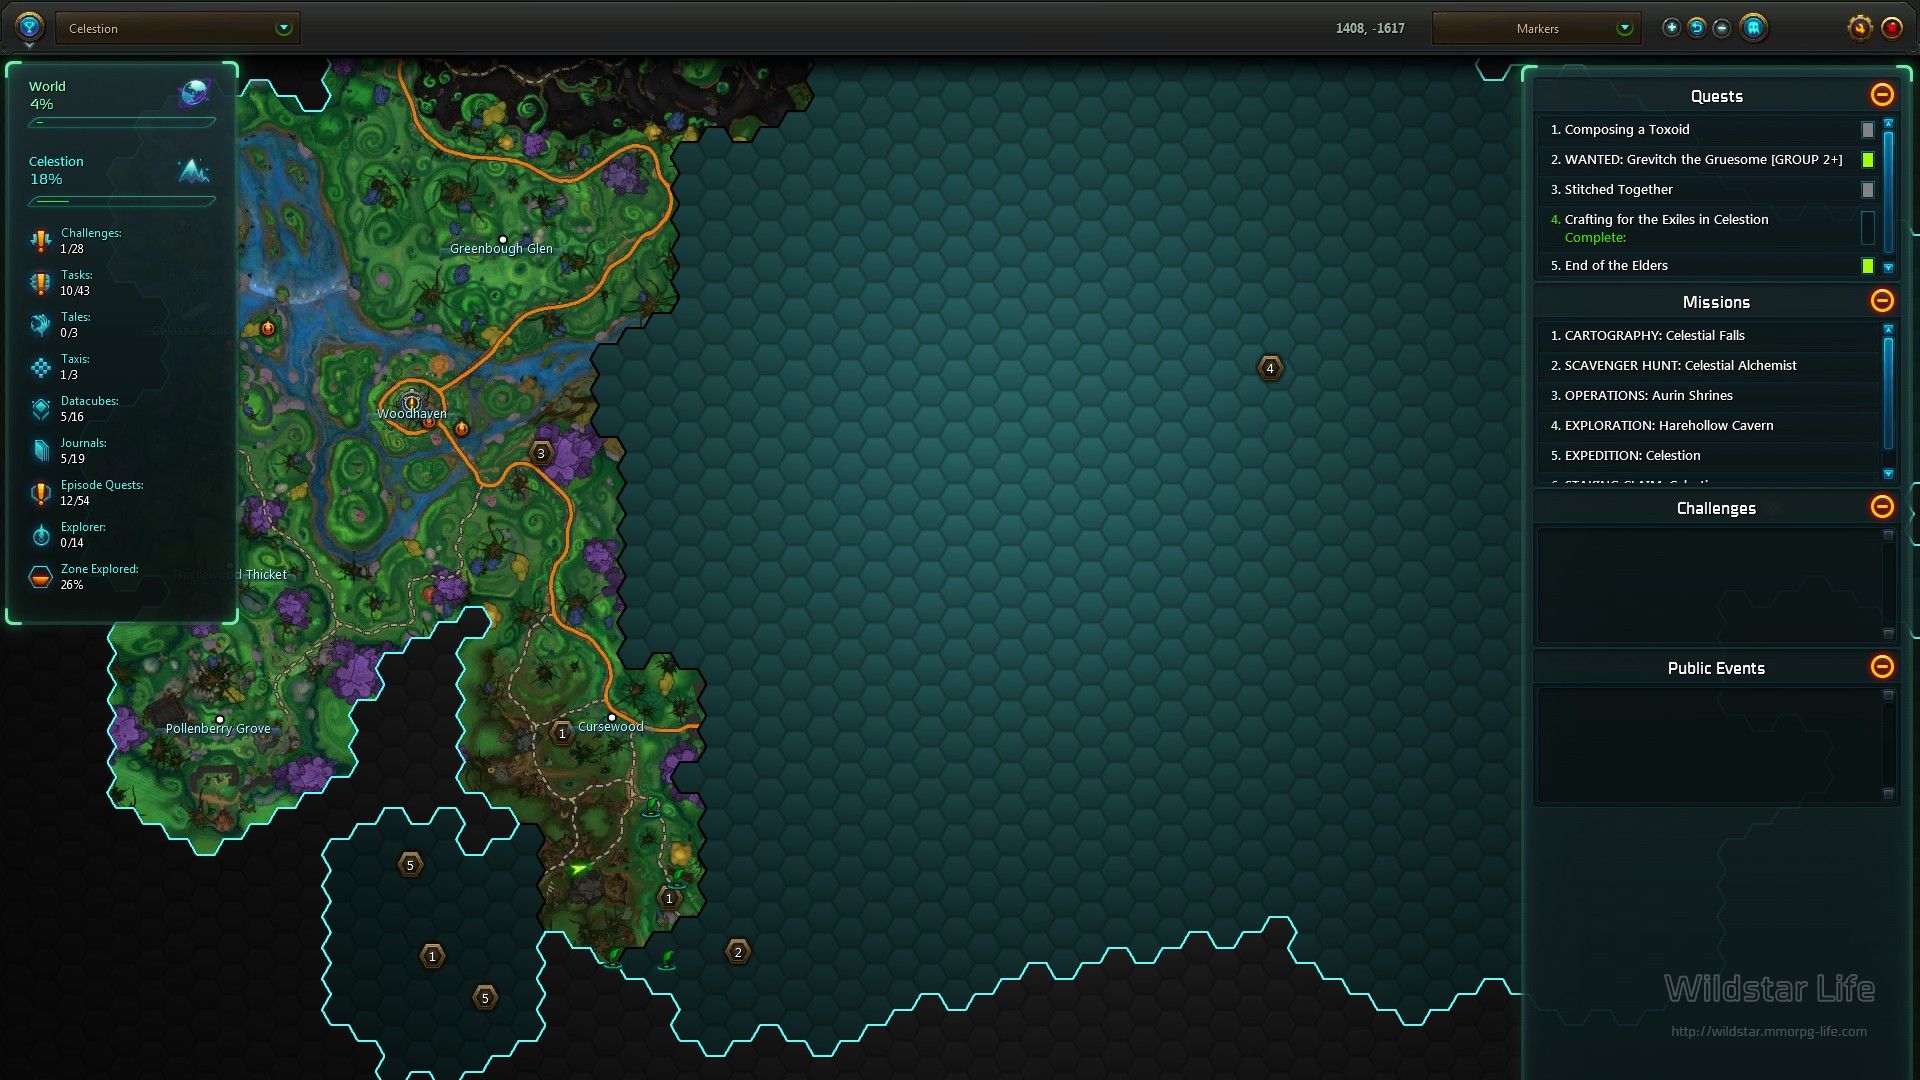Click hex marker 1 beside Cursewood label
Viewport: 1920px width, 1080px height.
(562, 733)
